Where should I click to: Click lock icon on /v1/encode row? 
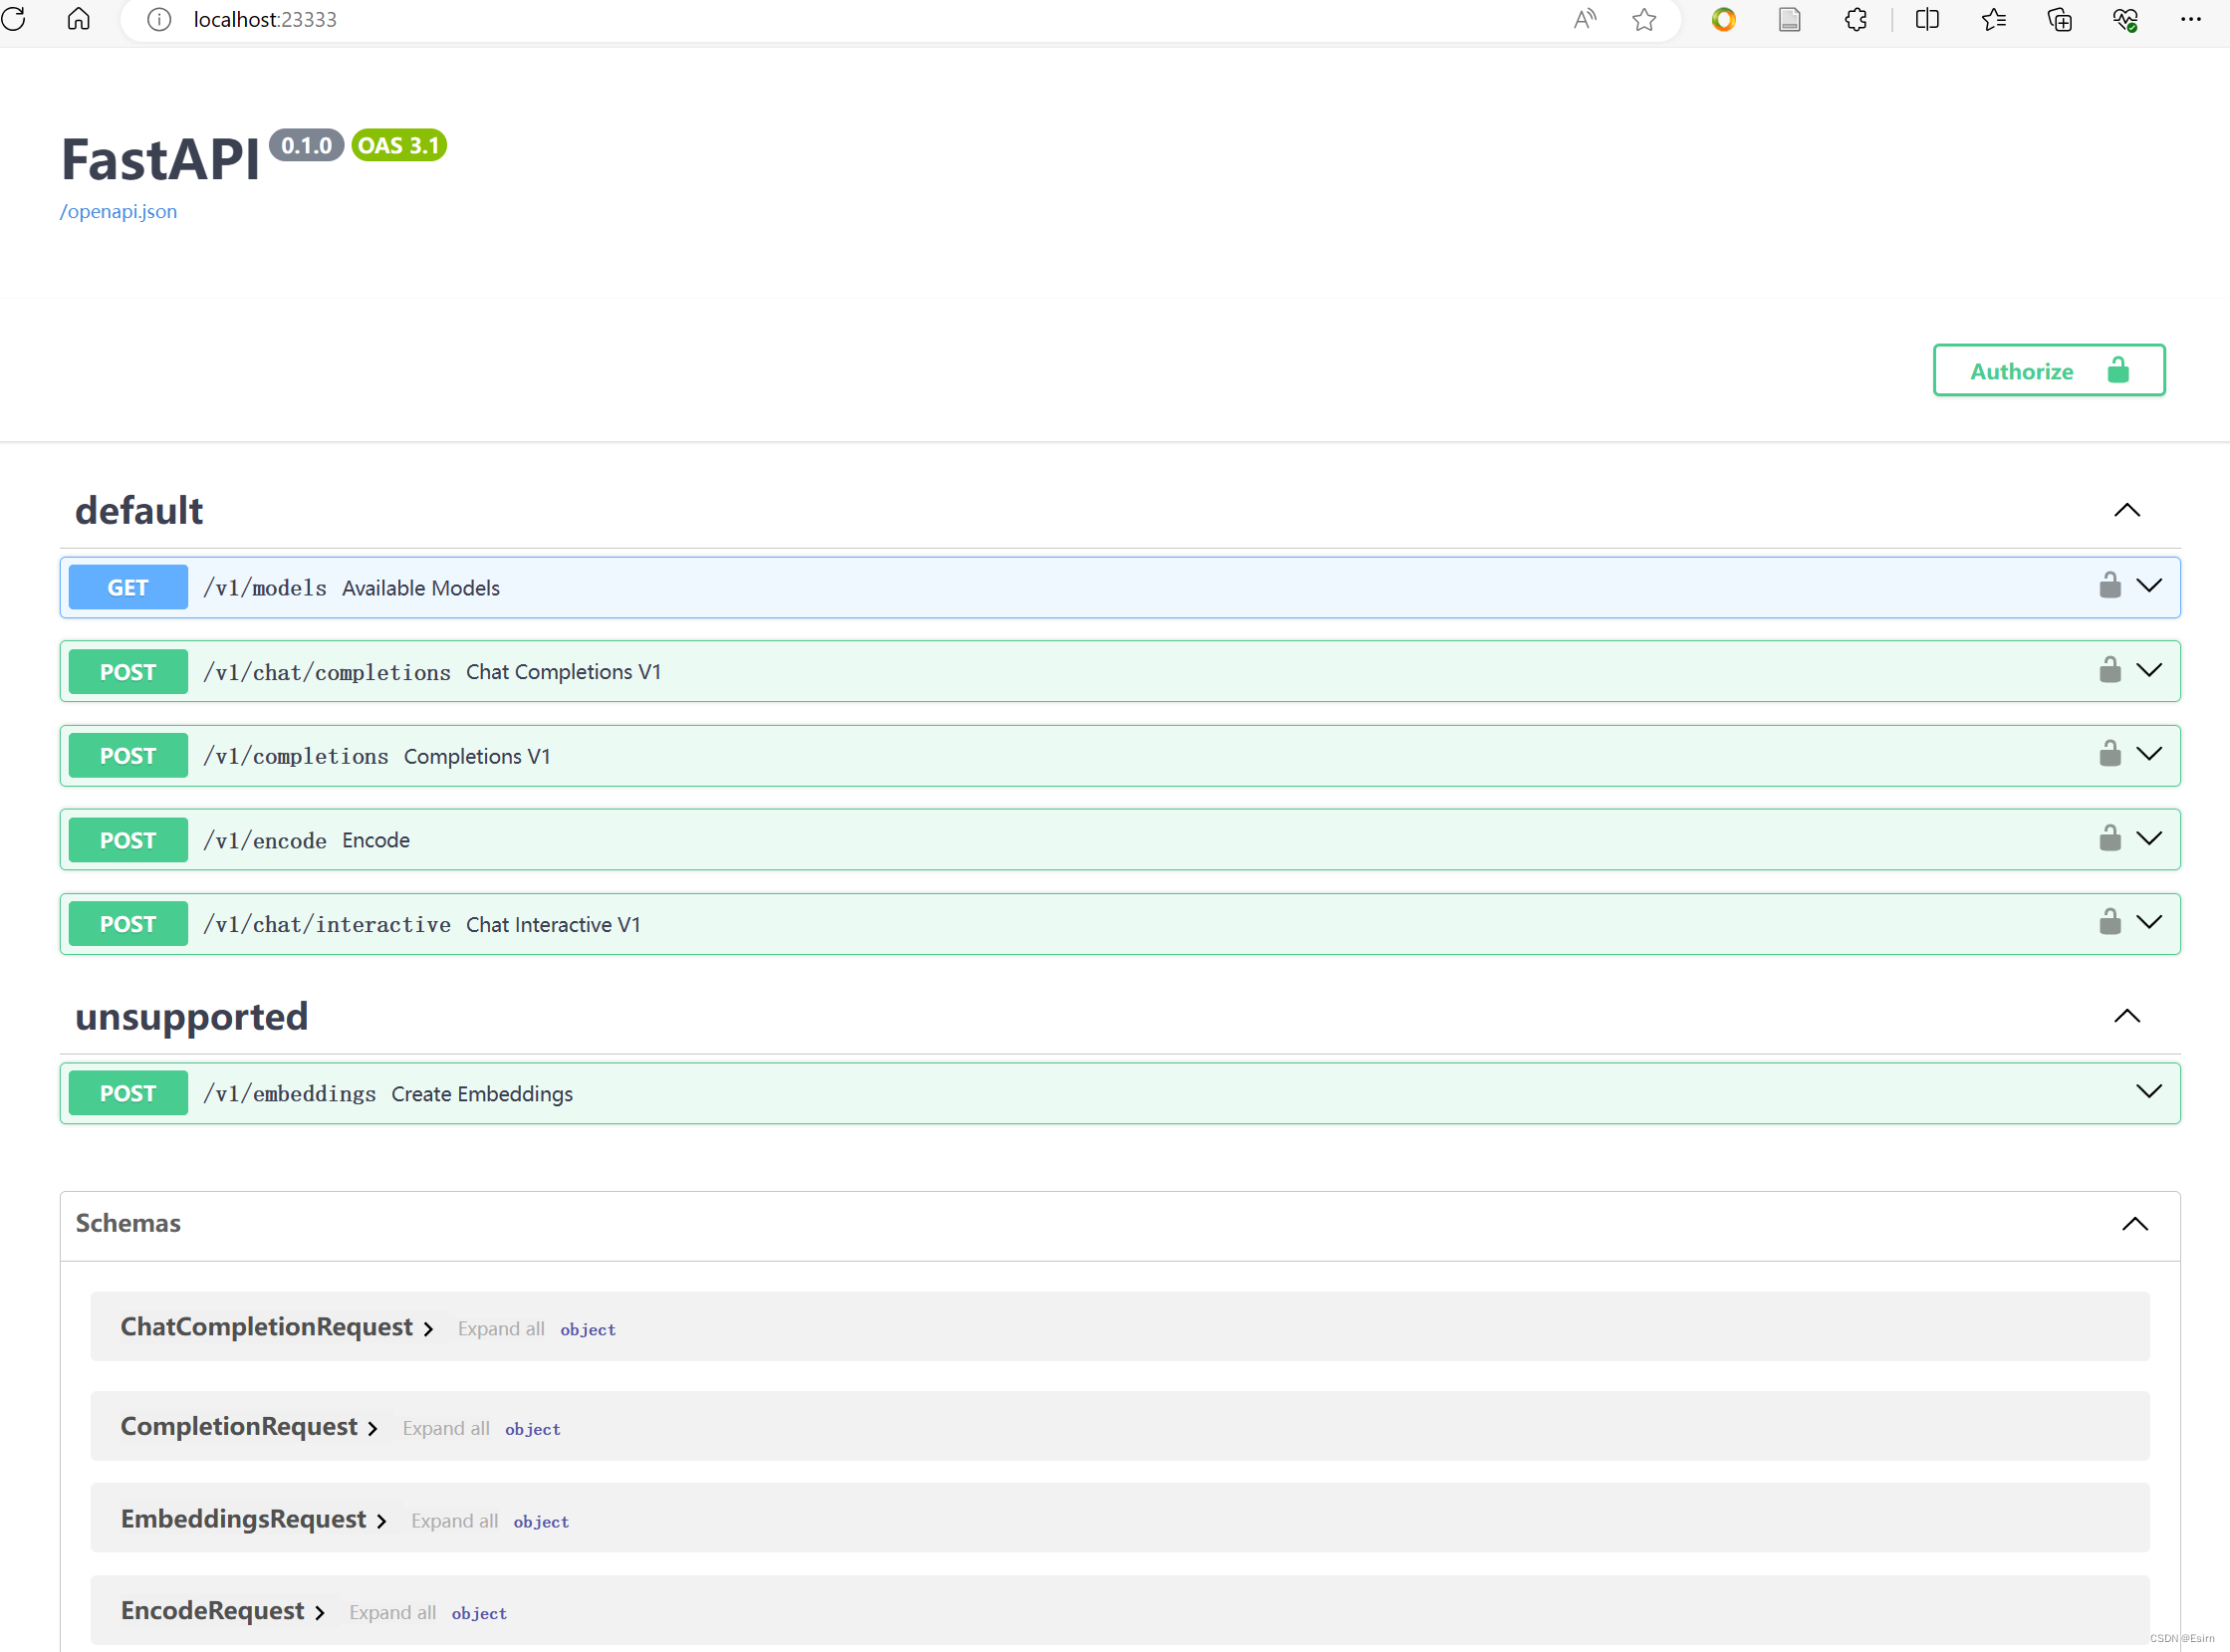(2110, 837)
